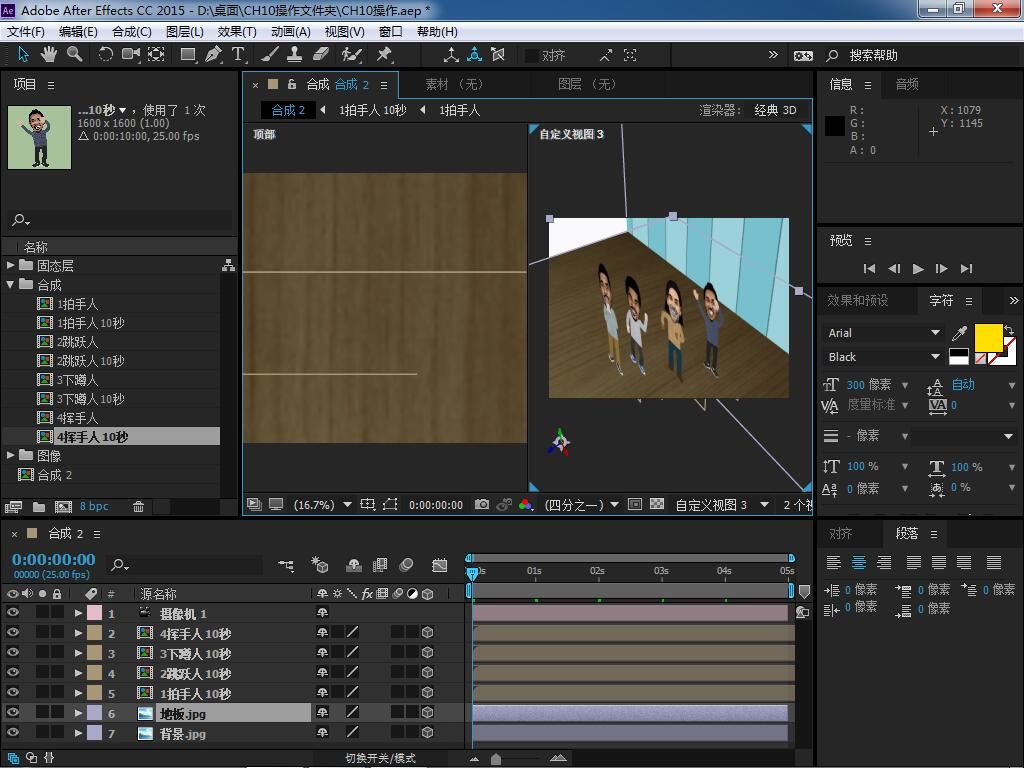Screen dimensions: 1024x768
Task: Toggle 3D layer switch for 背景.jpg
Action: (428, 733)
